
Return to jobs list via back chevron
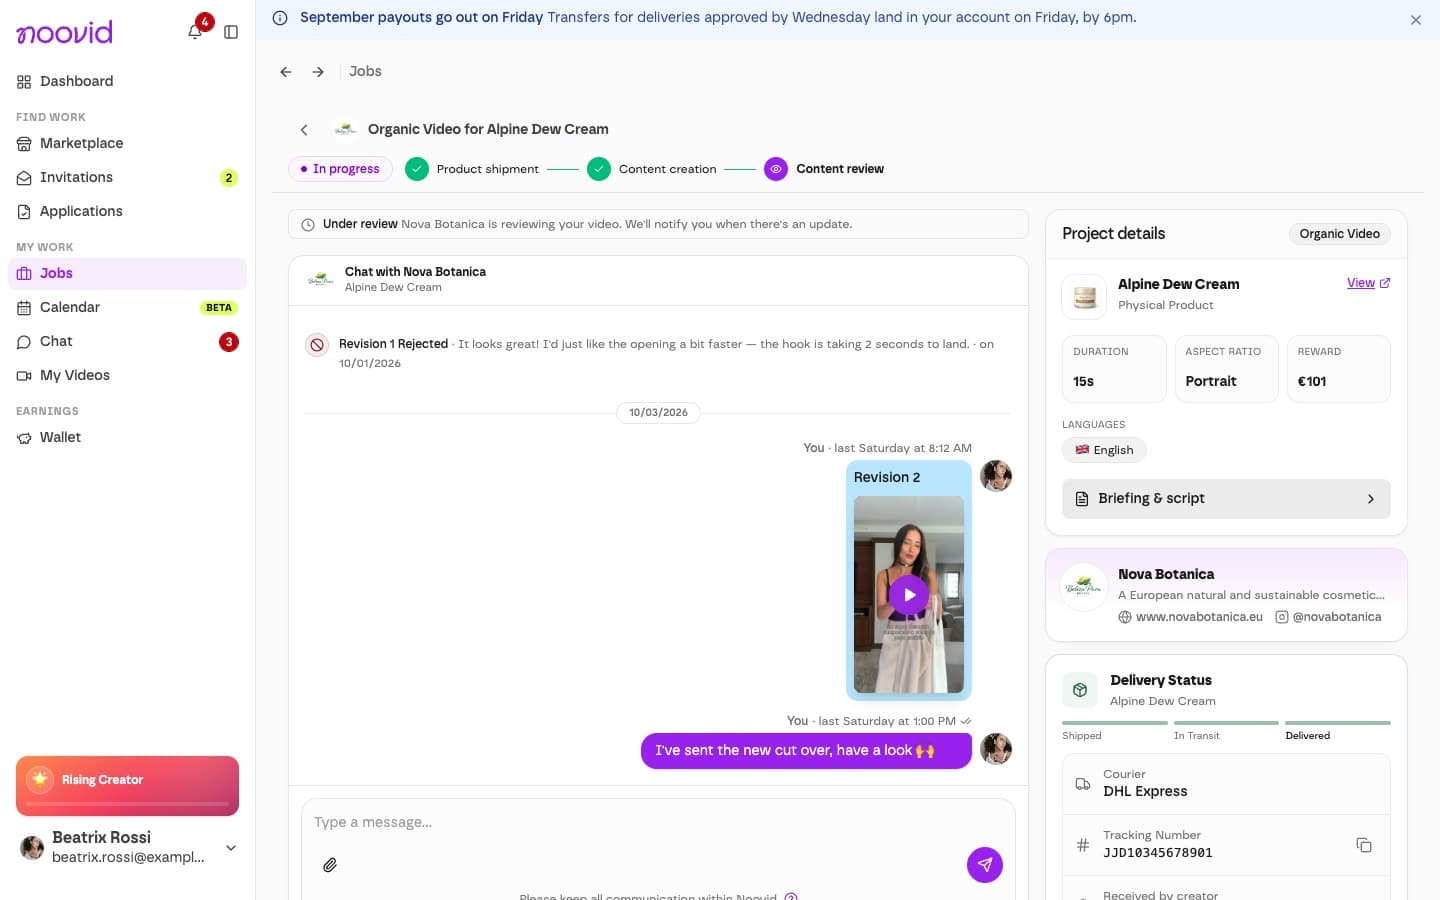[304, 130]
